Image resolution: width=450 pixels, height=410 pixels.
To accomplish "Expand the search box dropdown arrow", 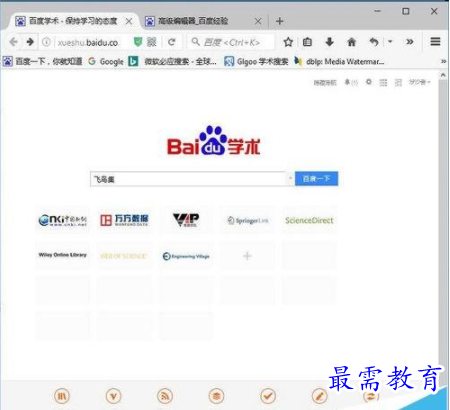I will pyautogui.click(x=290, y=178).
